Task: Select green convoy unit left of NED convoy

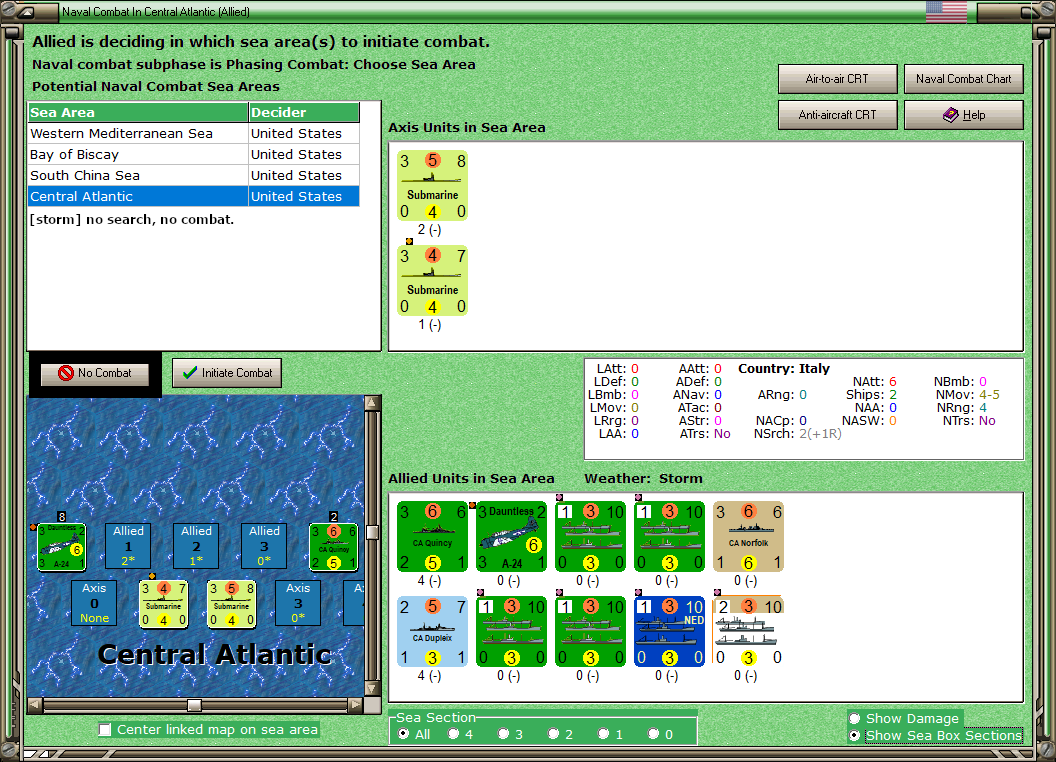Action: (x=591, y=631)
